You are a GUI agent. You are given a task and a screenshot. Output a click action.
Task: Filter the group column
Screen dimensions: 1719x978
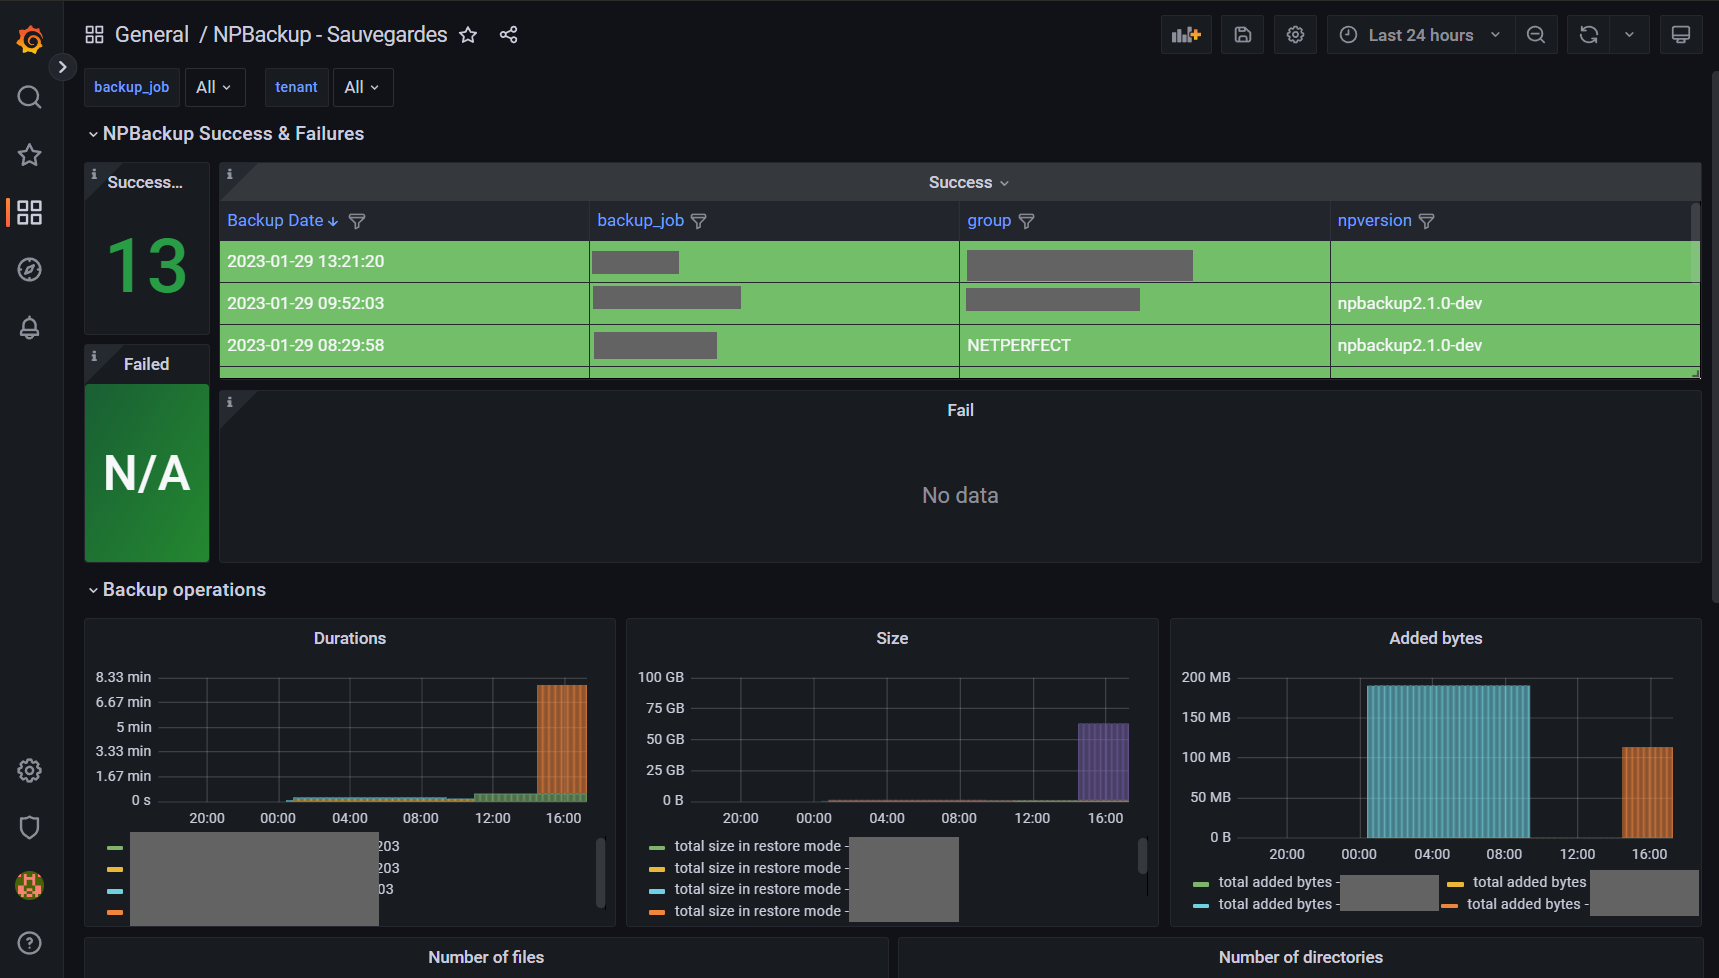[x=1026, y=221]
